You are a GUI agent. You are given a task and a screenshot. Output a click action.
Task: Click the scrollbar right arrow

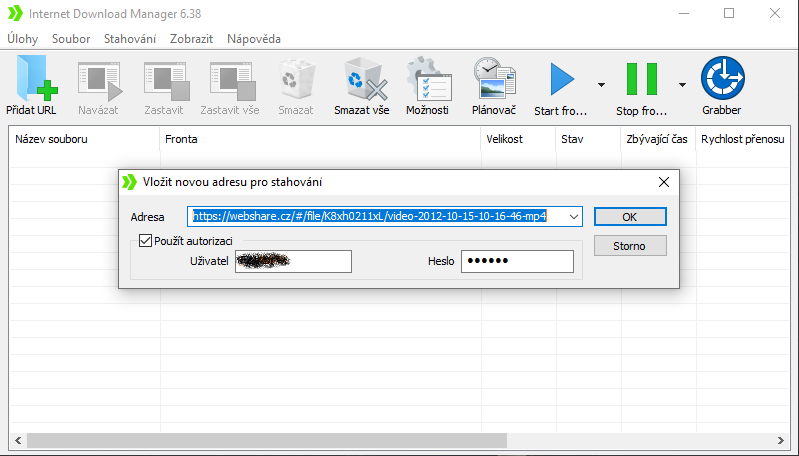click(x=781, y=440)
